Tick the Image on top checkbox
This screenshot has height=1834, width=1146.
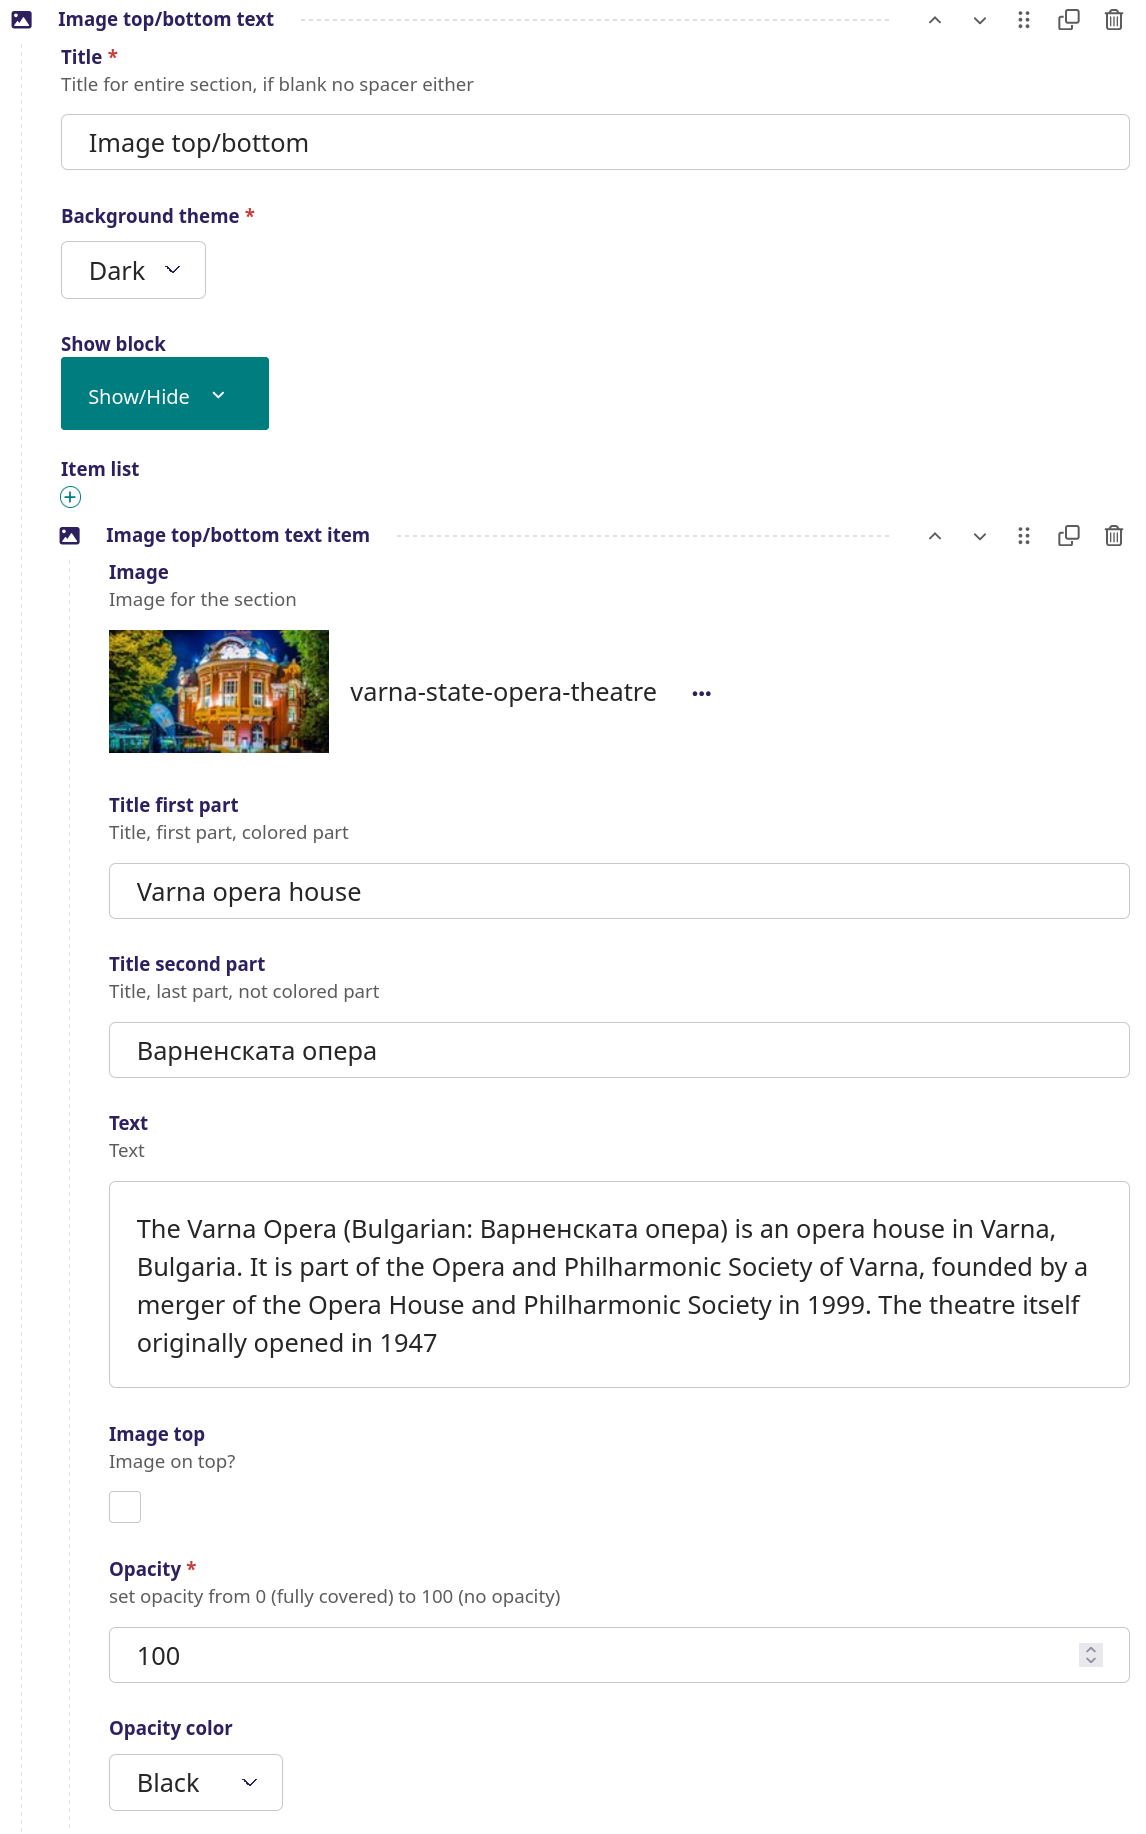coord(125,1507)
